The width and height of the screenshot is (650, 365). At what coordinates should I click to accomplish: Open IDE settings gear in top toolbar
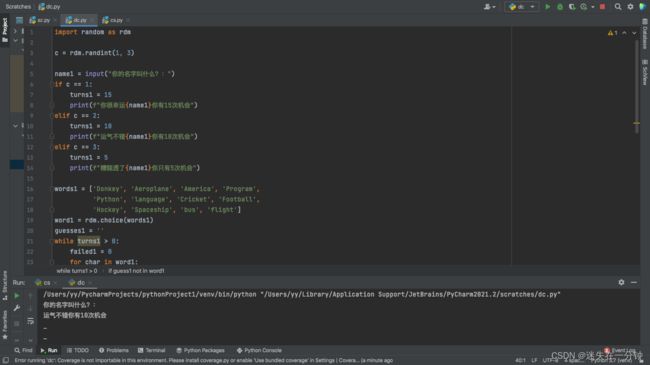pyautogui.click(x=630, y=7)
